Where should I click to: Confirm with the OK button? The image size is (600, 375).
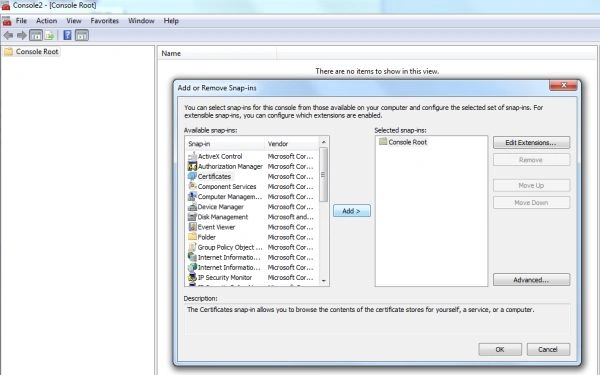500,349
